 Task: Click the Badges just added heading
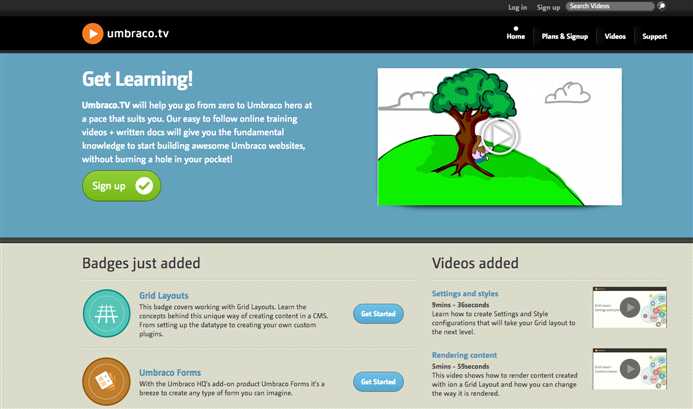pyautogui.click(x=141, y=263)
